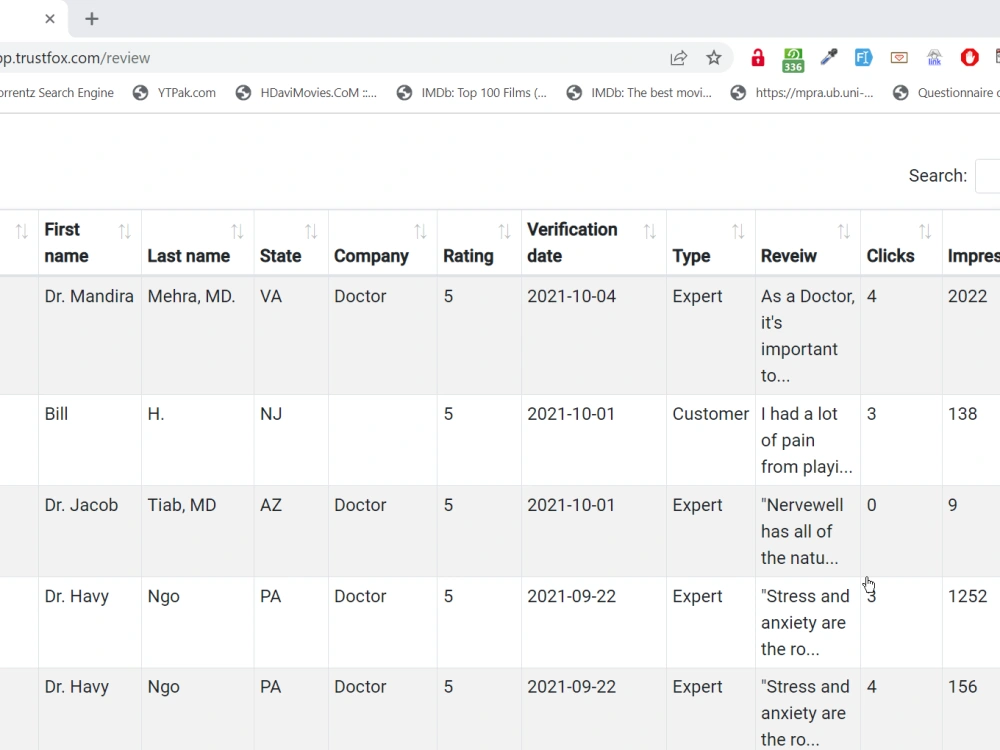Open the red hand ad-blocker extension
This screenshot has height=750, width=1000.
[968, 58]
